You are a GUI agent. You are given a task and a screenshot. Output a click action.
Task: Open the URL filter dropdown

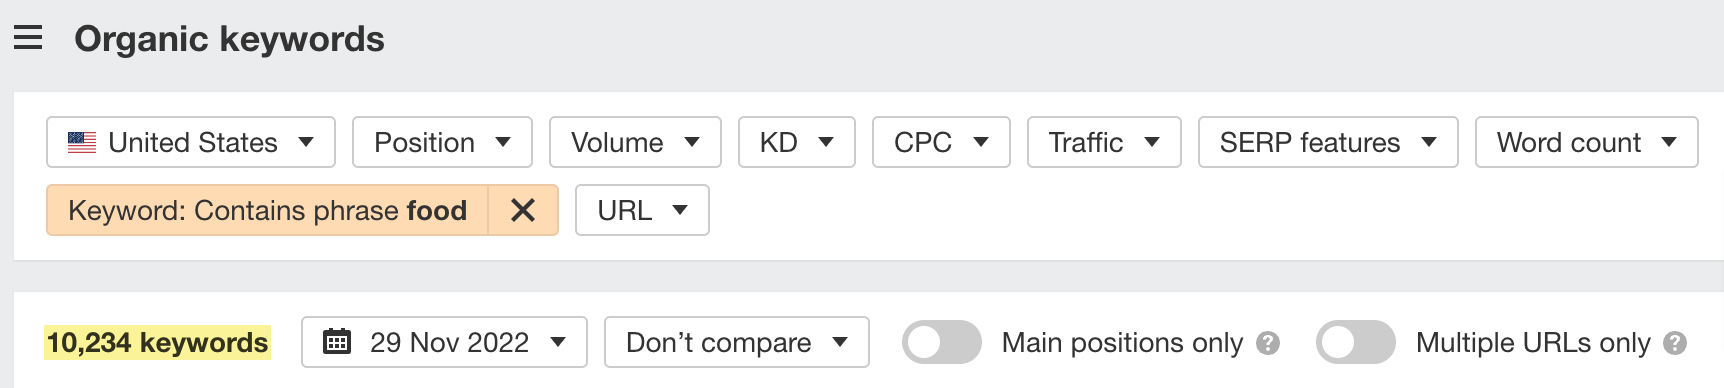pos(642,210)
